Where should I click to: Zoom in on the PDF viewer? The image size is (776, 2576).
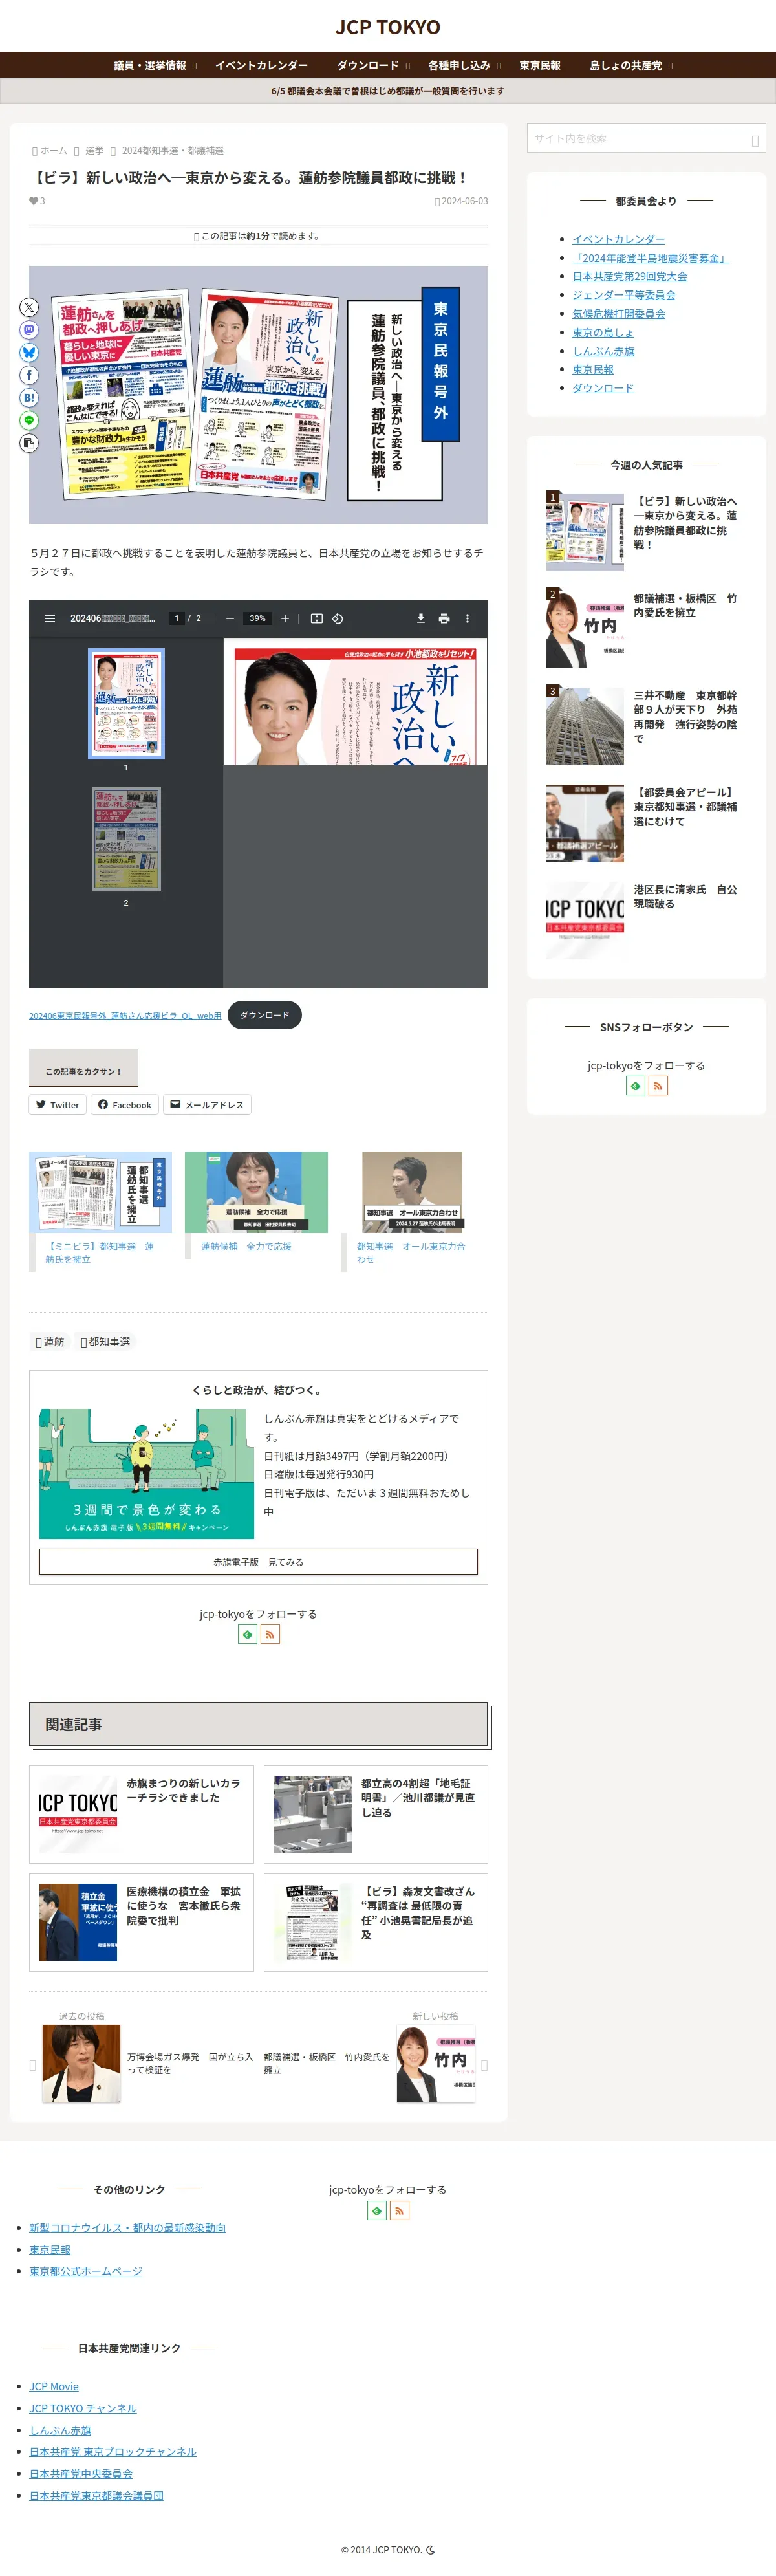pyautogui.click(x=285, y=618)
